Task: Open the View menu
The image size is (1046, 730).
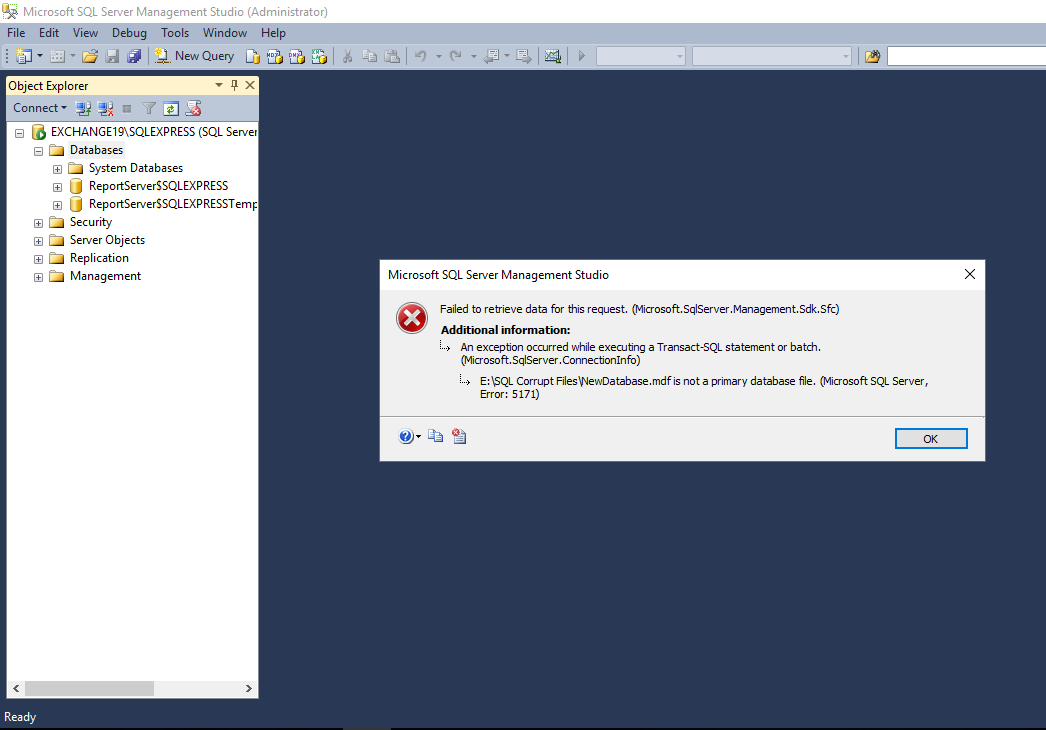Action: click(85, 33)
